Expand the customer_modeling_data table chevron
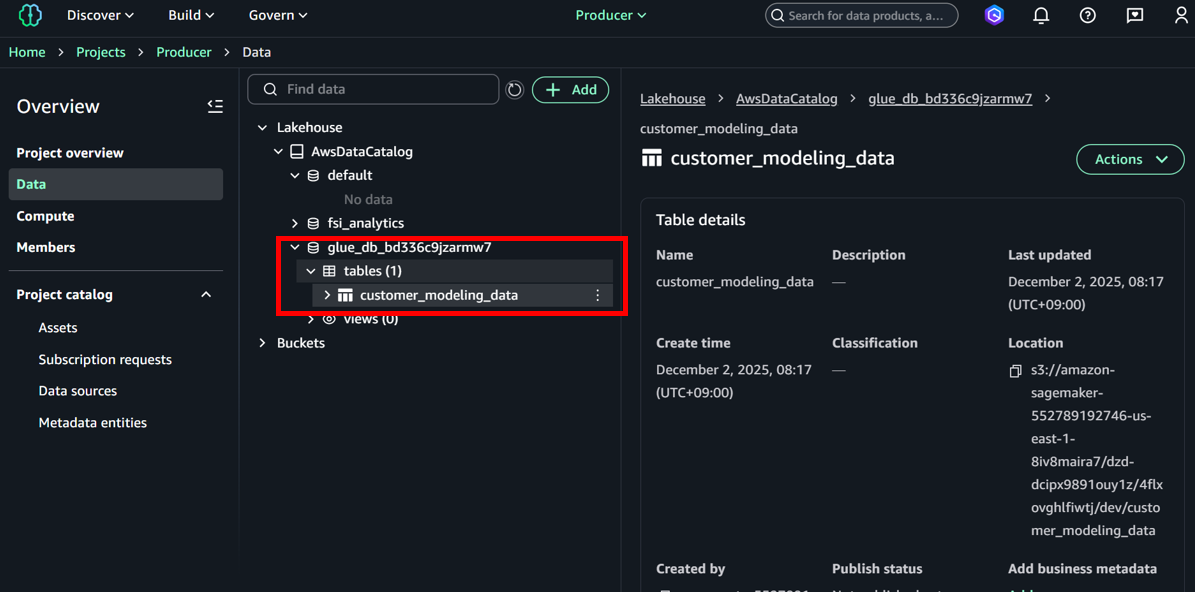 click(327, 295)
